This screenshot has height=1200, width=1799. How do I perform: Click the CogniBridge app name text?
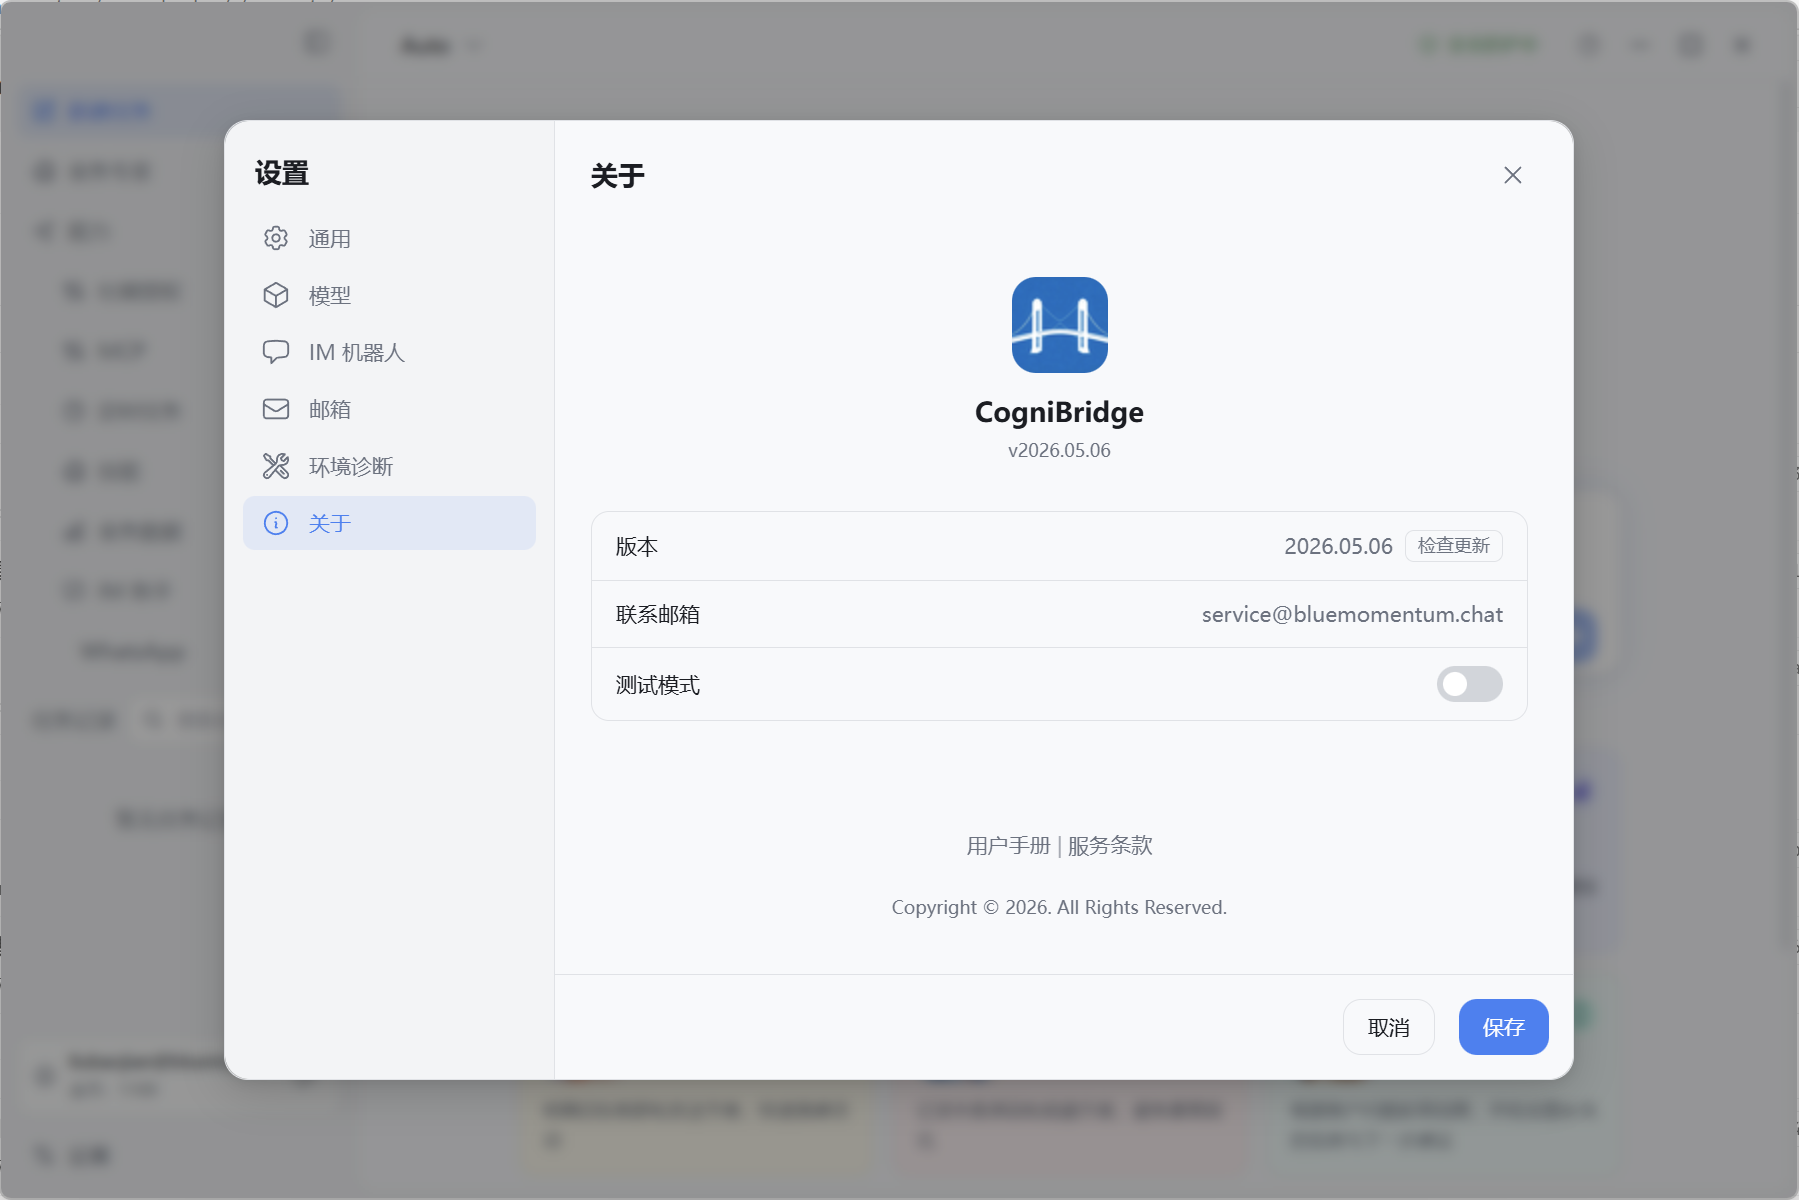tap(1059, 412)
